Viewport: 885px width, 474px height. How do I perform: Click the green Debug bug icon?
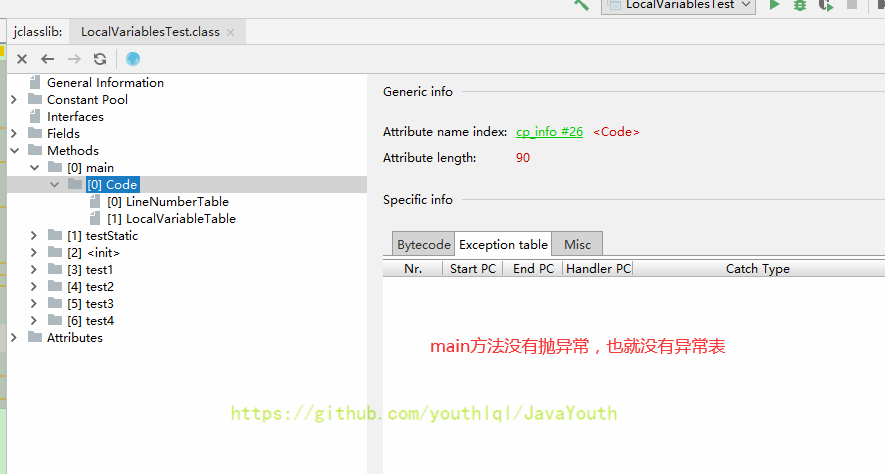(800, 5)
